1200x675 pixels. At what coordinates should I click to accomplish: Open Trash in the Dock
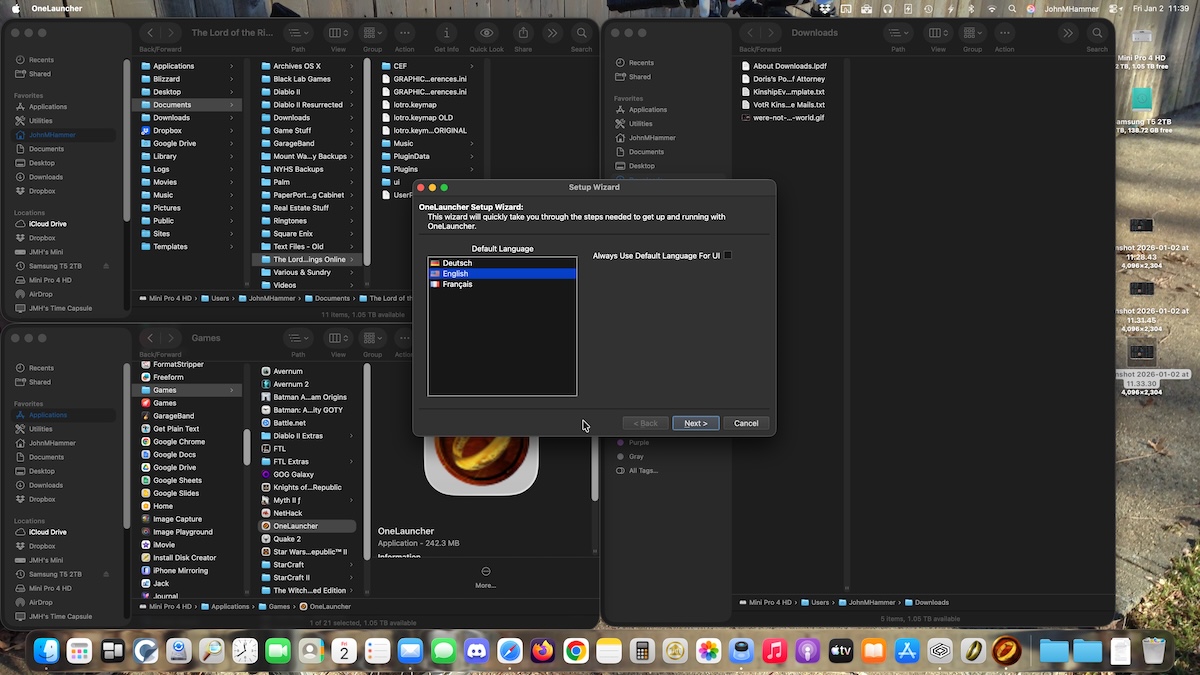click(x=1153, y=652)
